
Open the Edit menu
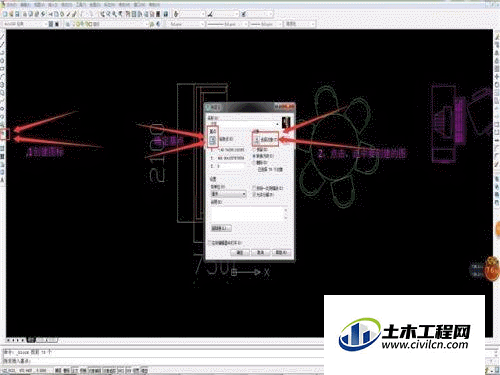pos(25,5)
